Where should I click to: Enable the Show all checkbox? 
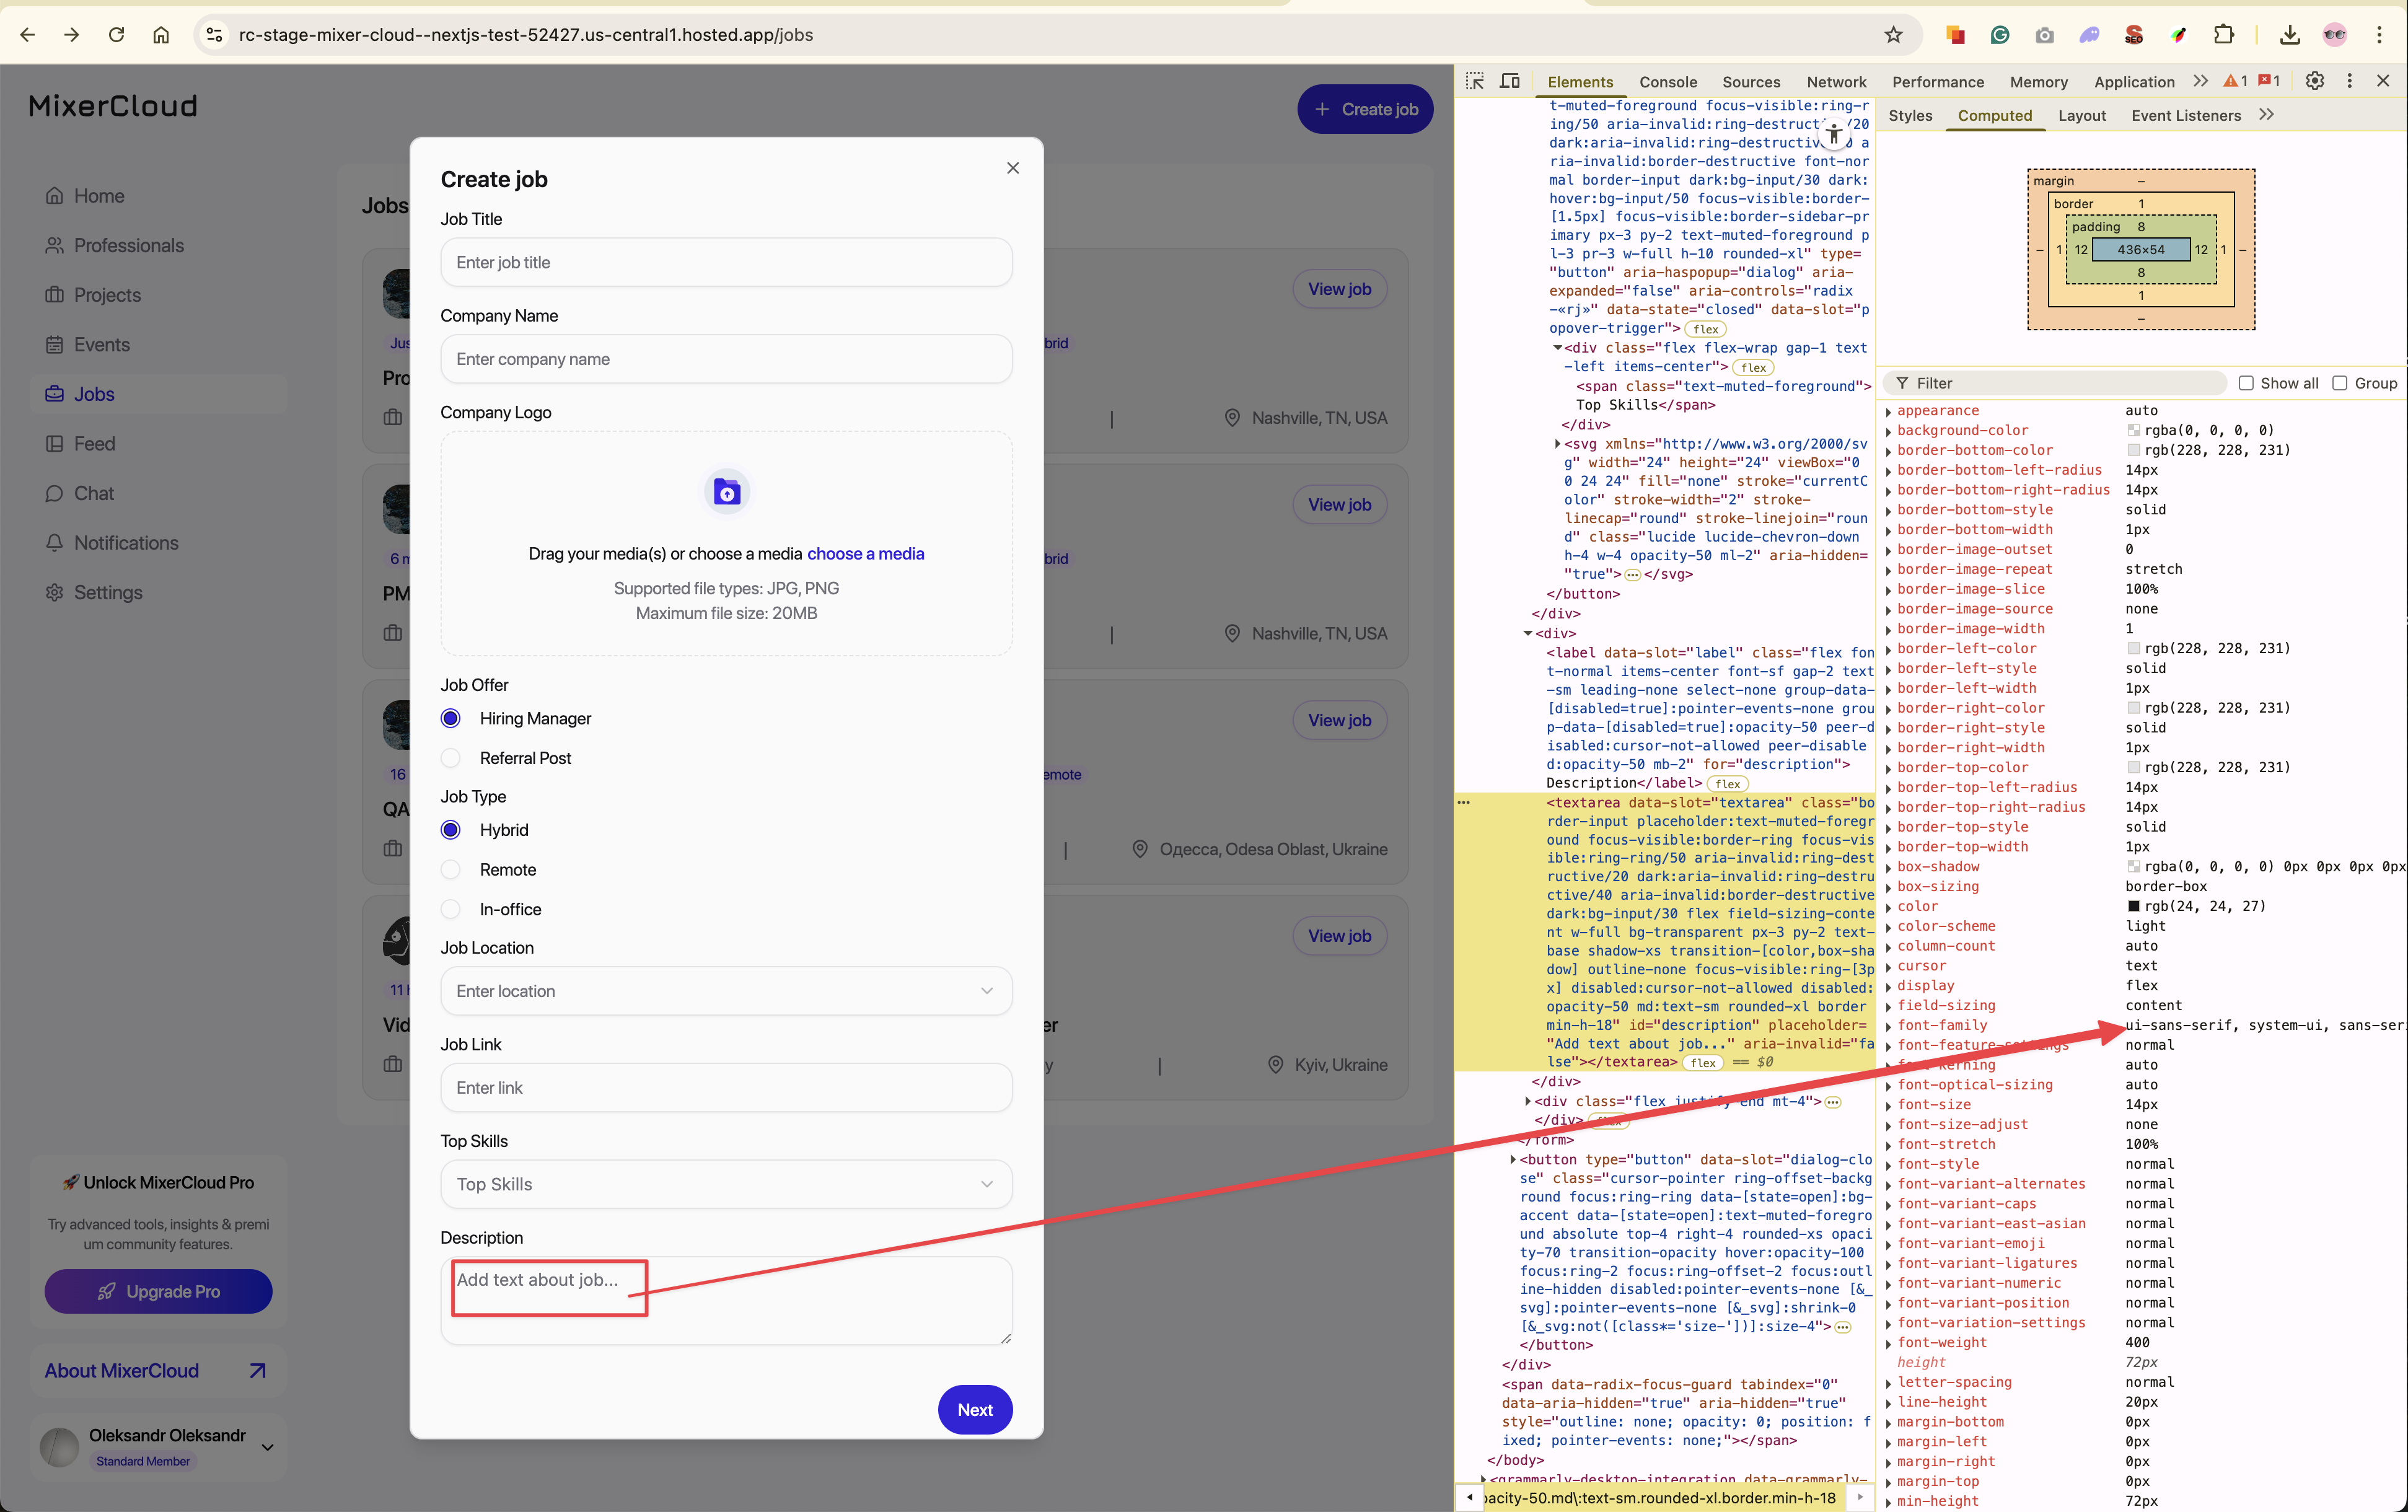click(2246, 383)
